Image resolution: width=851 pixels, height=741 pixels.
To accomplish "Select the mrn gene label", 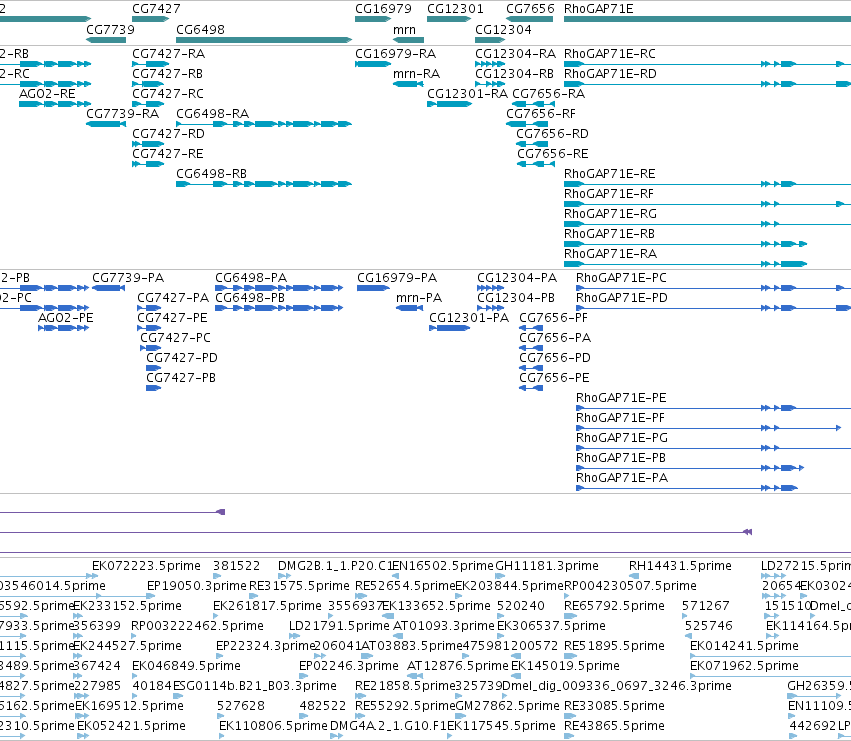I will click(x=404, y=29).
